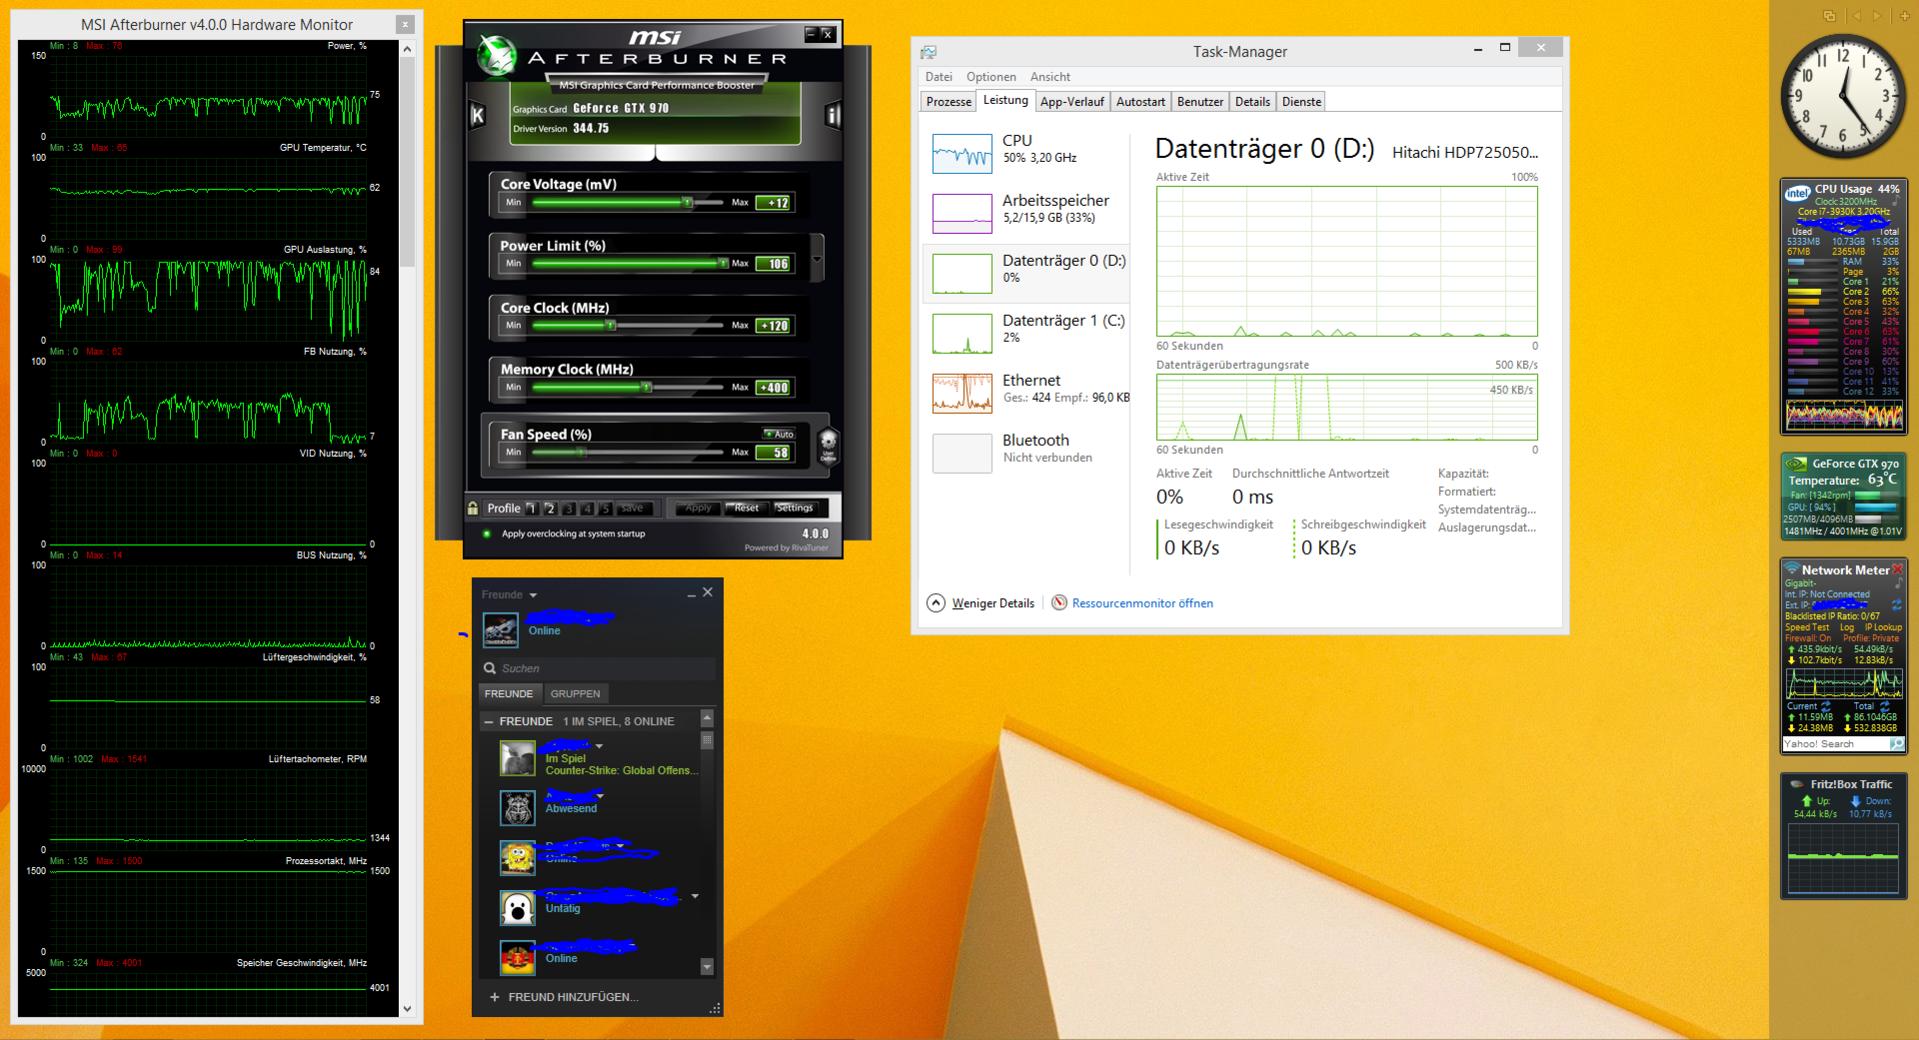This screenshot has height=1040, width=1919.
Task: Click the Wi-Fi icon in Network Meter gadget
Action: pos(1791,570)
